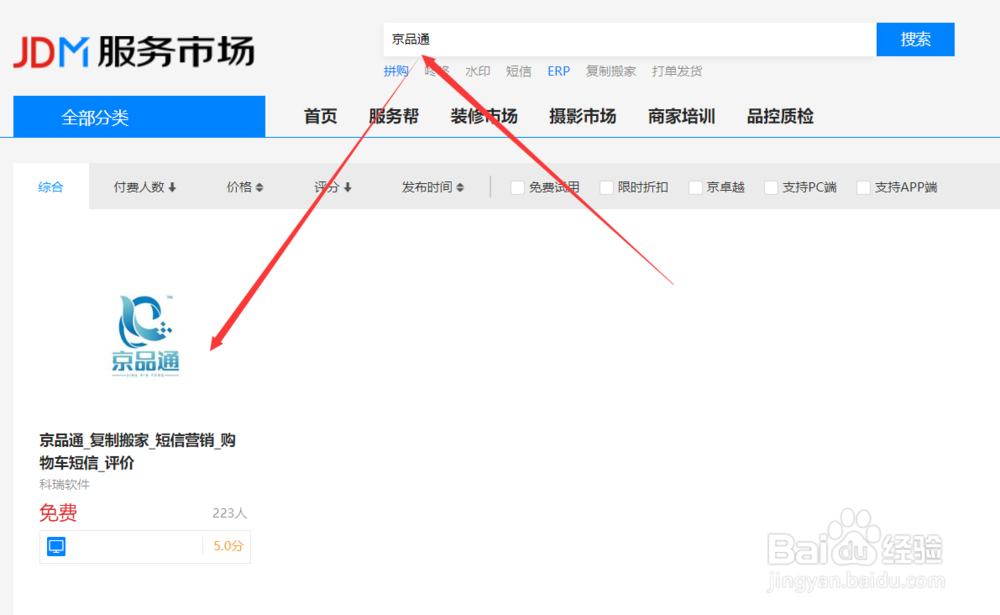
Task: Click the PC monitor icon on product card
Action: 56,547
